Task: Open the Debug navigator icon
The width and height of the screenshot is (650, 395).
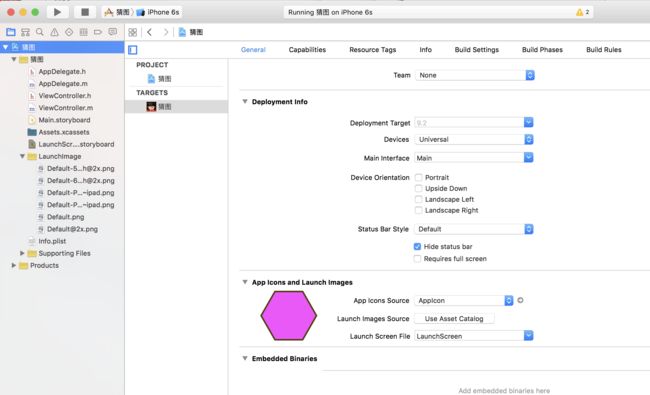Action: click(83, 32)
